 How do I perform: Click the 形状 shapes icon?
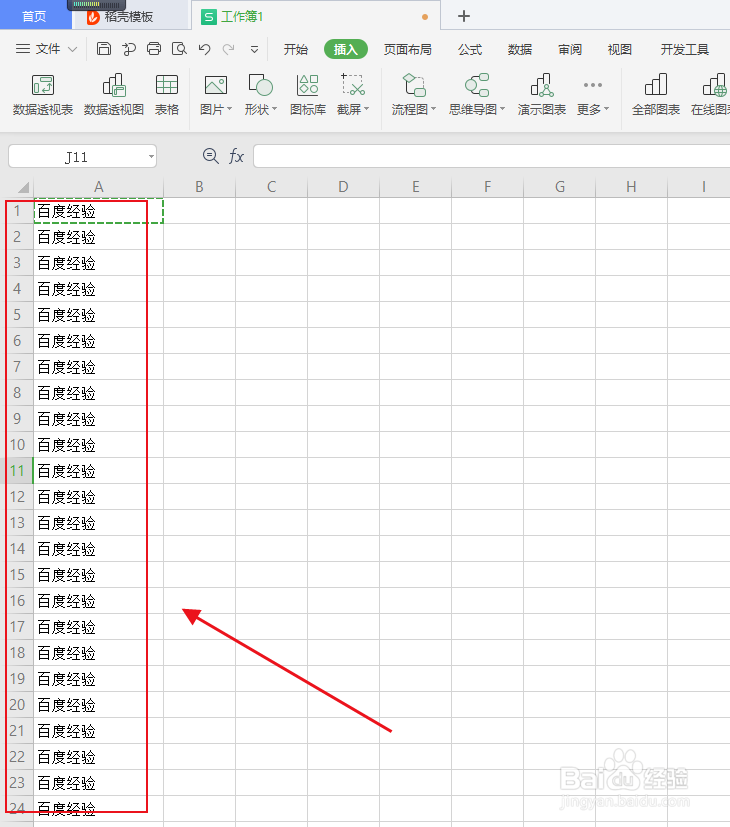261,85
